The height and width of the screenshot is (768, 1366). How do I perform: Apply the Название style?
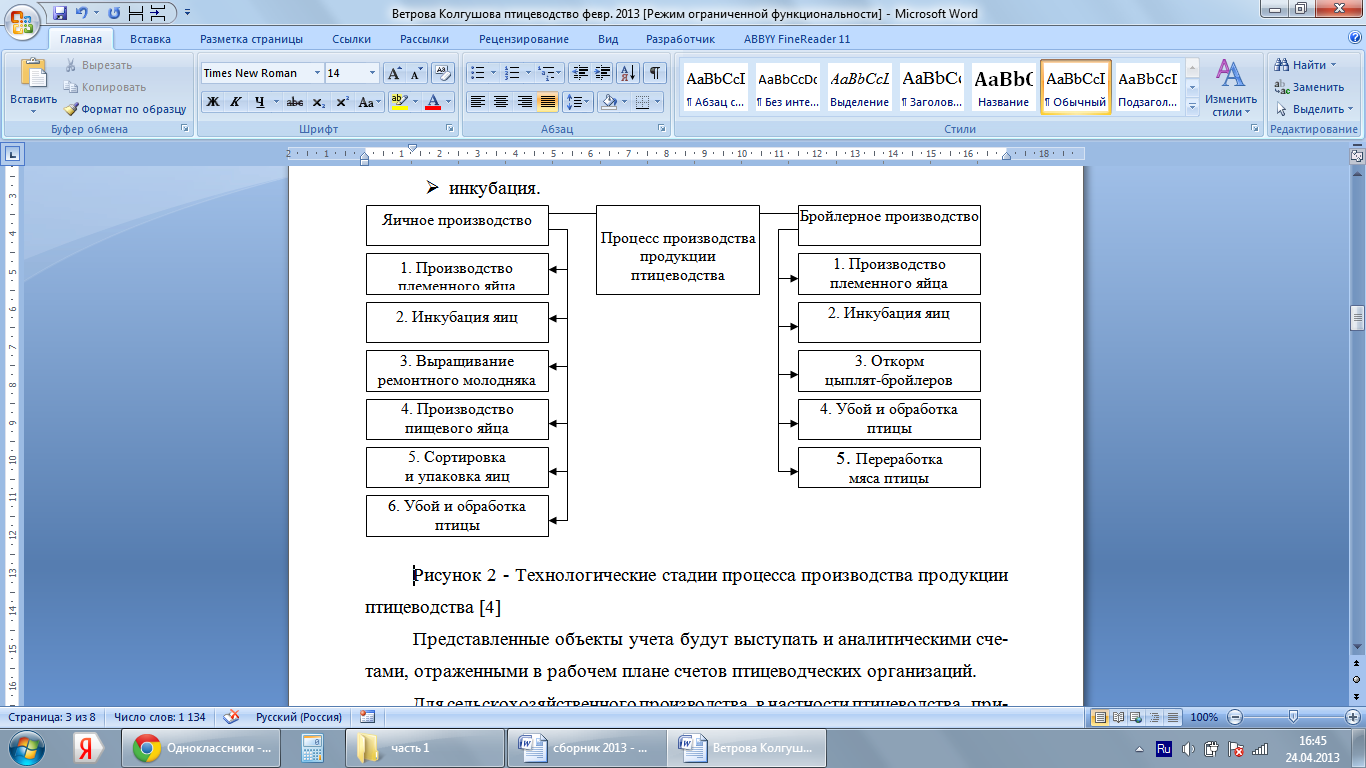1004,88
